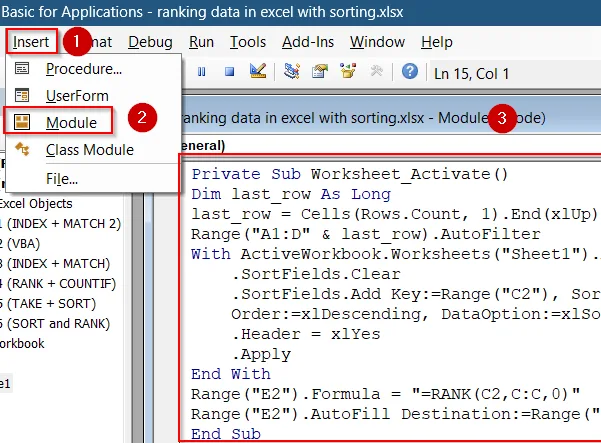Open the Tools menu
The image size is (601, 443).
tap(248, 42)
